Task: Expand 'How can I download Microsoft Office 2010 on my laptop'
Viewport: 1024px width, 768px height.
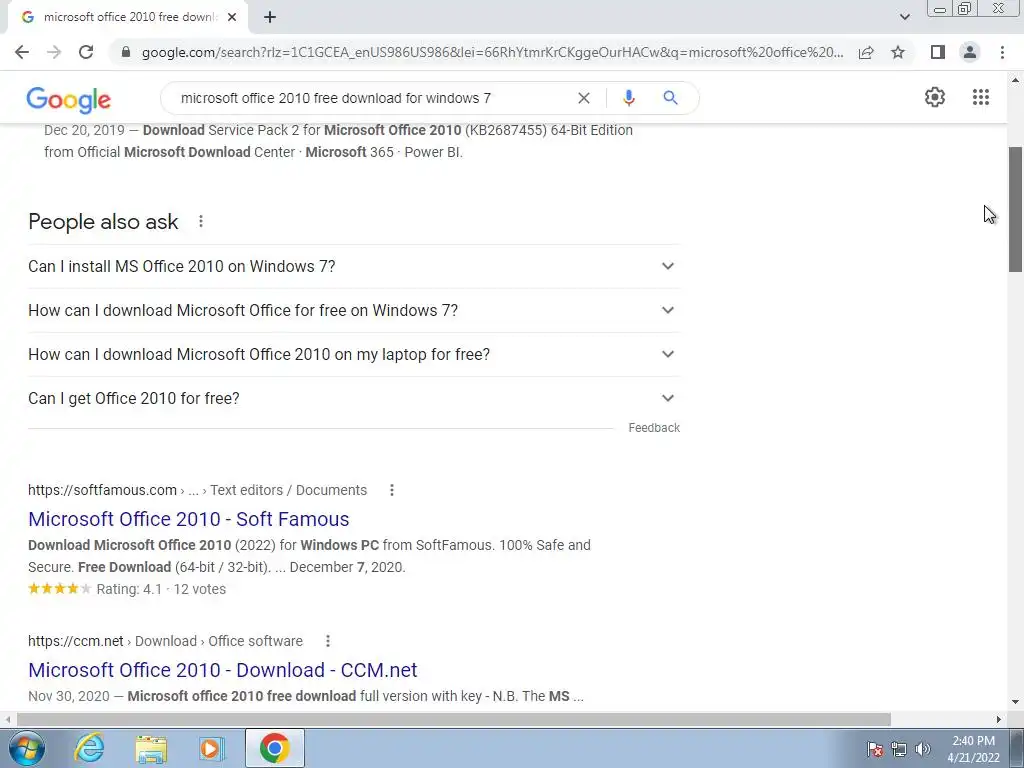Action: [x=354, y=354]
